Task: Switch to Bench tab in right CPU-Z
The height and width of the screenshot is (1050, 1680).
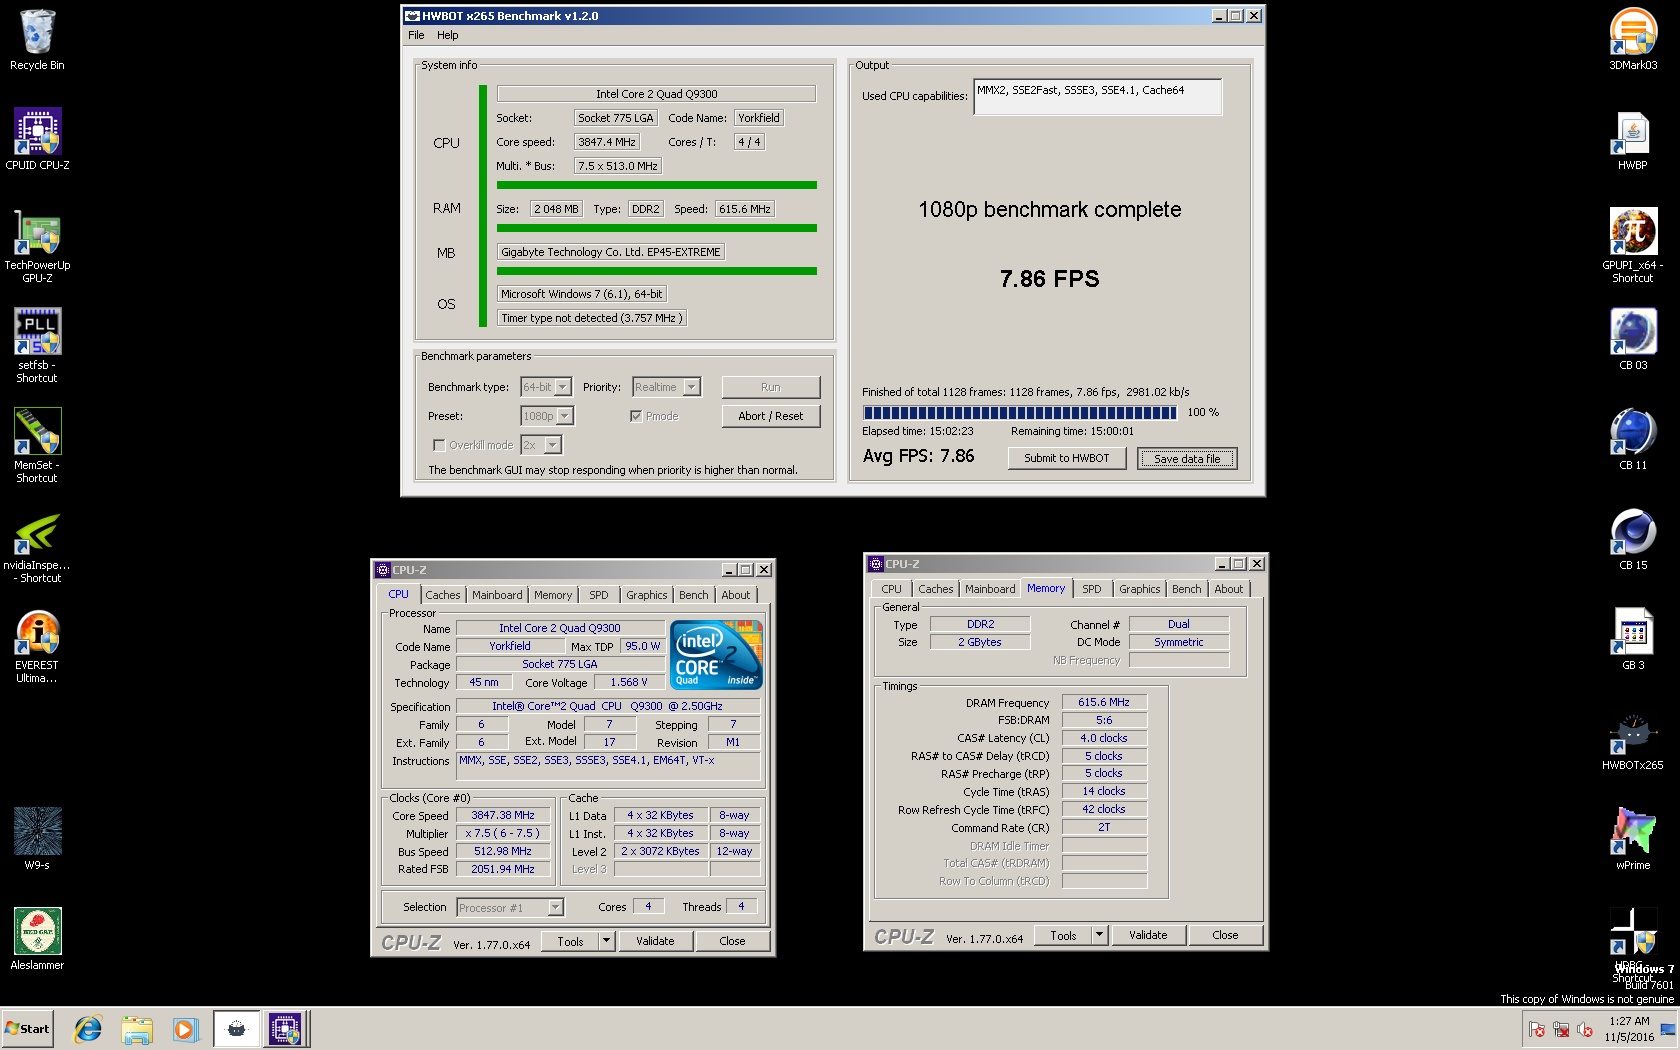Action: pyautogui.click(x=1187, y=589)
